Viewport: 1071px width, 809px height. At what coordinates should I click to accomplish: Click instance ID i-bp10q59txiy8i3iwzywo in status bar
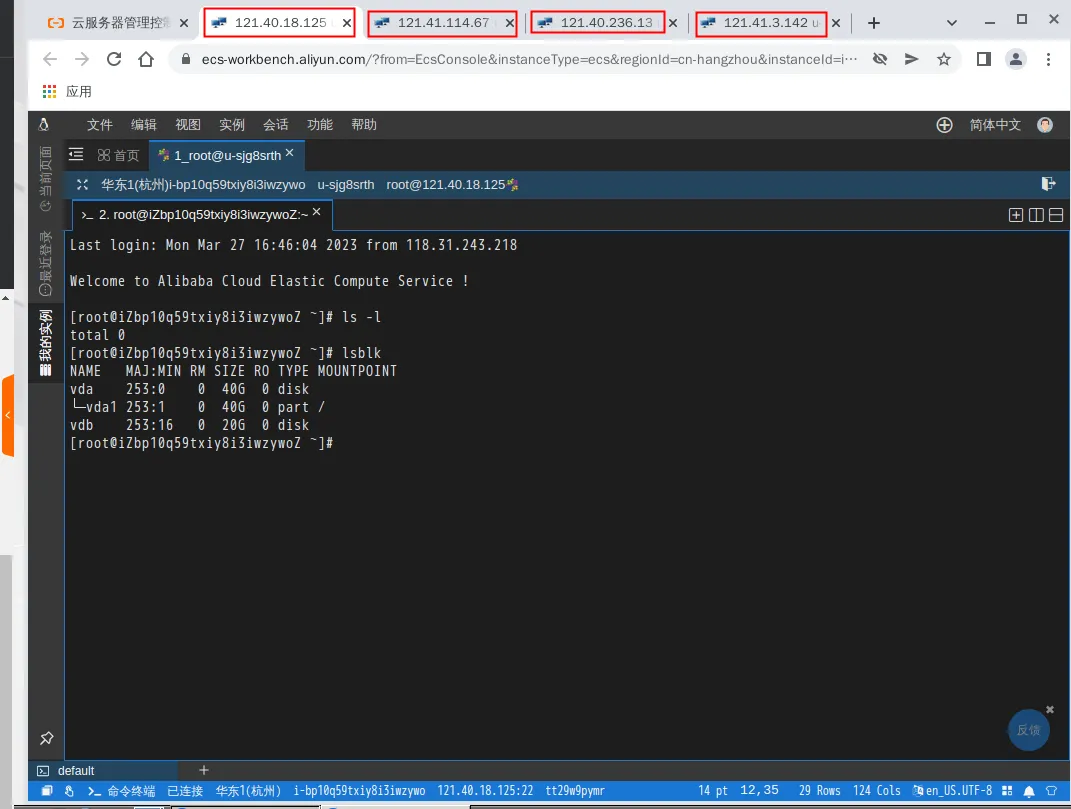[x=359, y=791]
